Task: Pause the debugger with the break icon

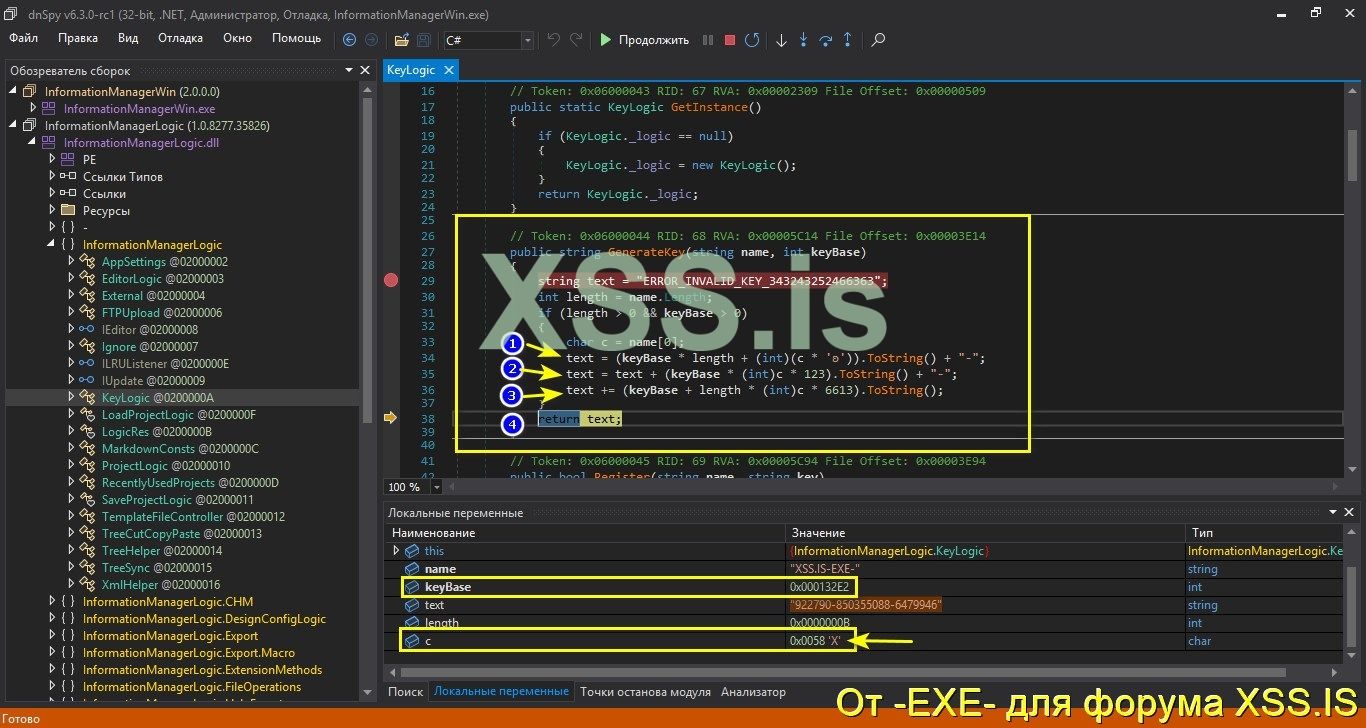Action: tap(708, 40)
